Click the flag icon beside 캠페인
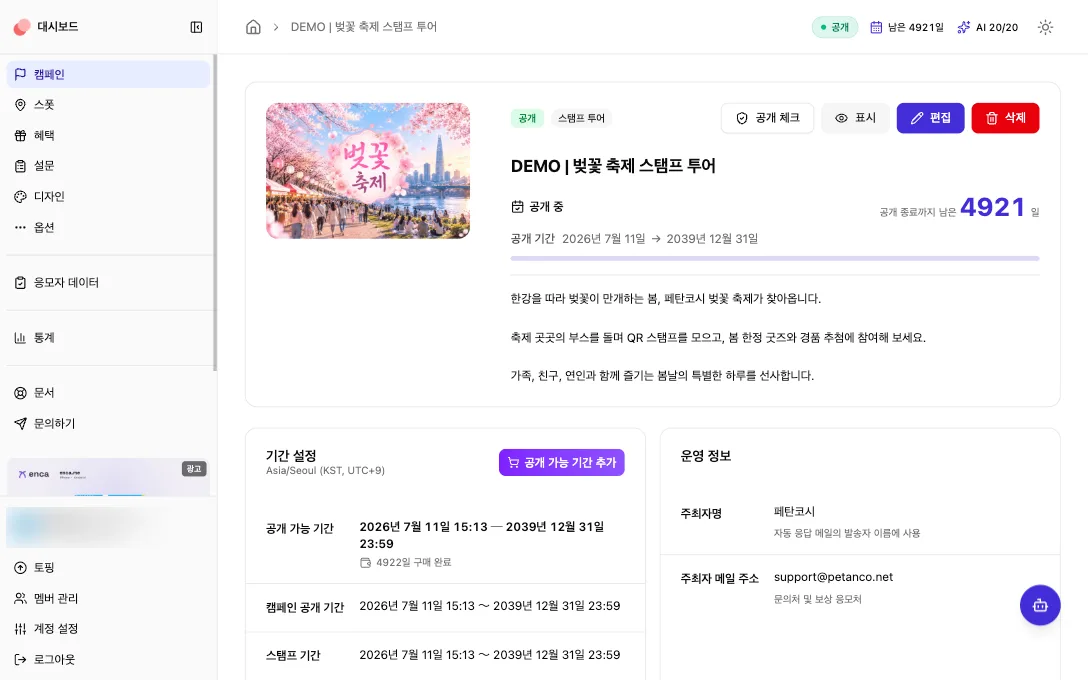The height and width of the screenshot is (680, 1088). 20,74
